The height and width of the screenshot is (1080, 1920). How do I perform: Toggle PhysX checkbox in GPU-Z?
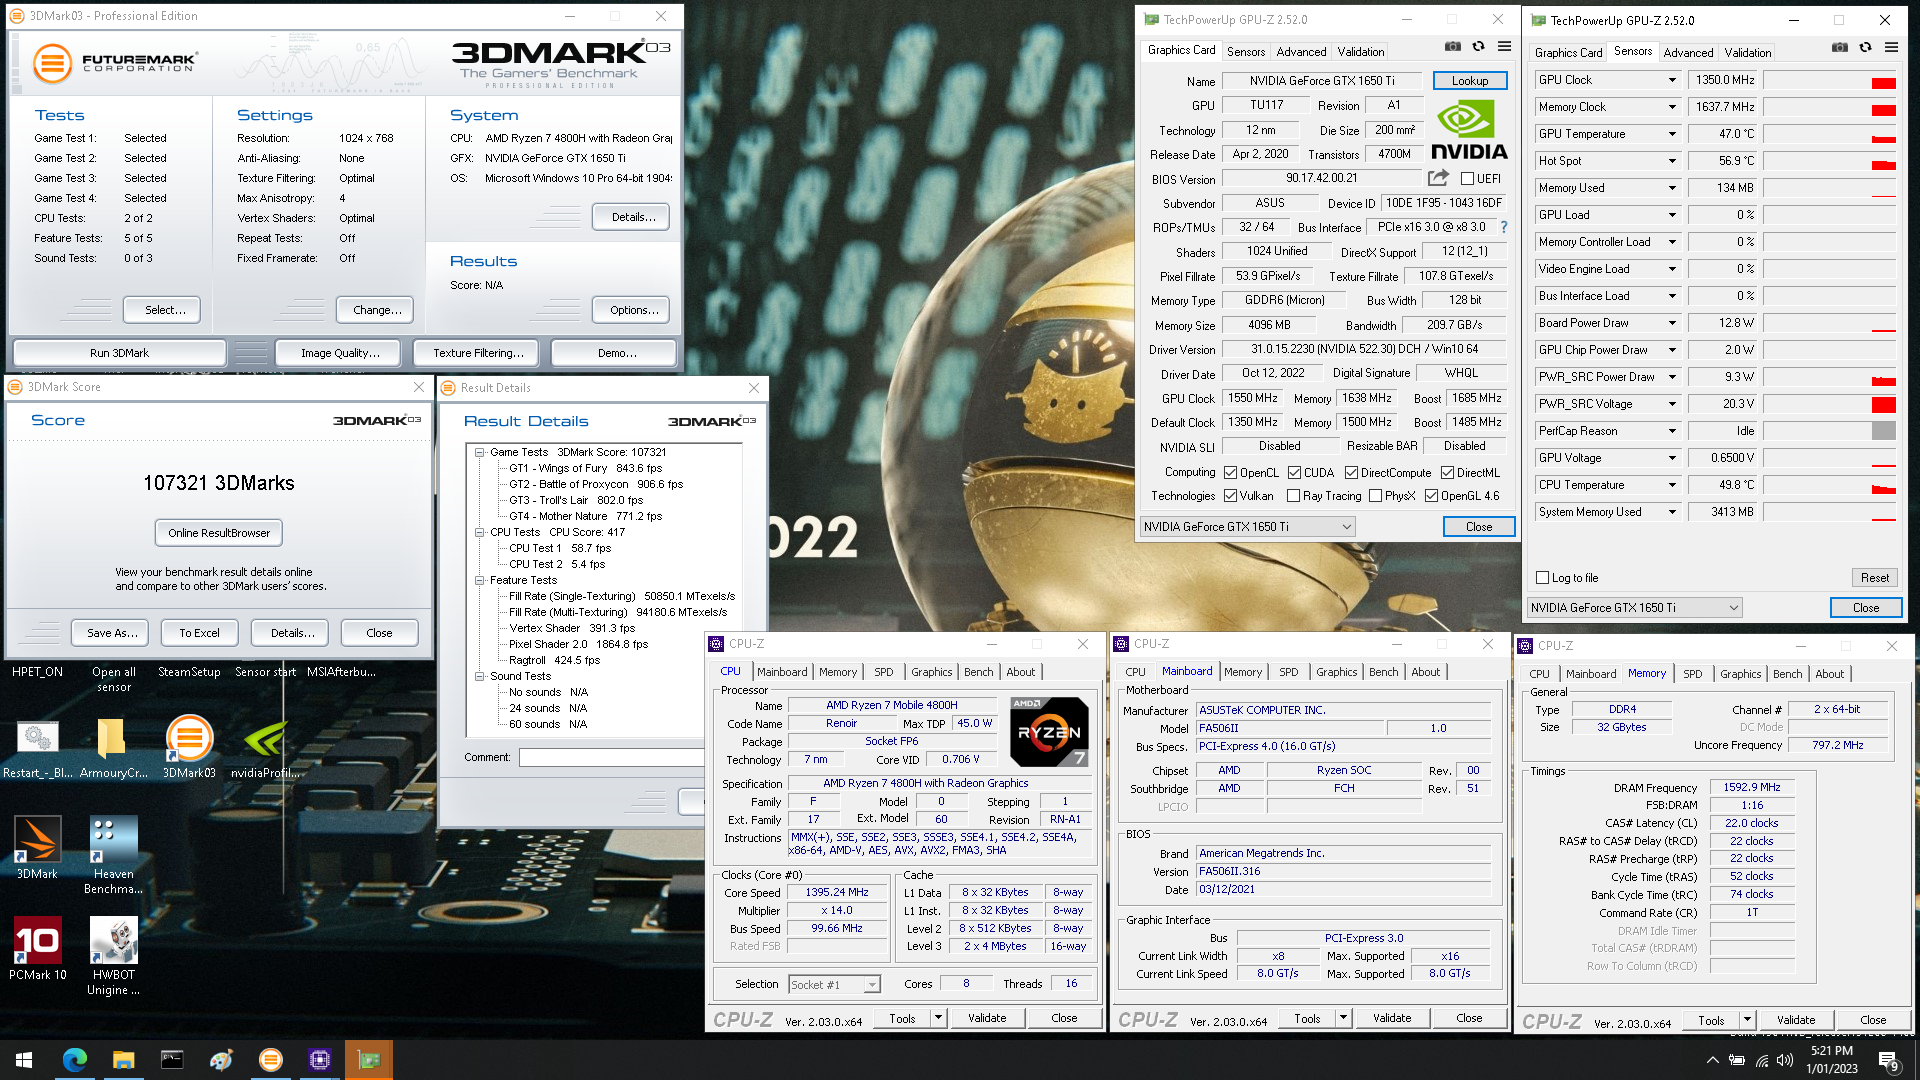[x=1375, y=496]
